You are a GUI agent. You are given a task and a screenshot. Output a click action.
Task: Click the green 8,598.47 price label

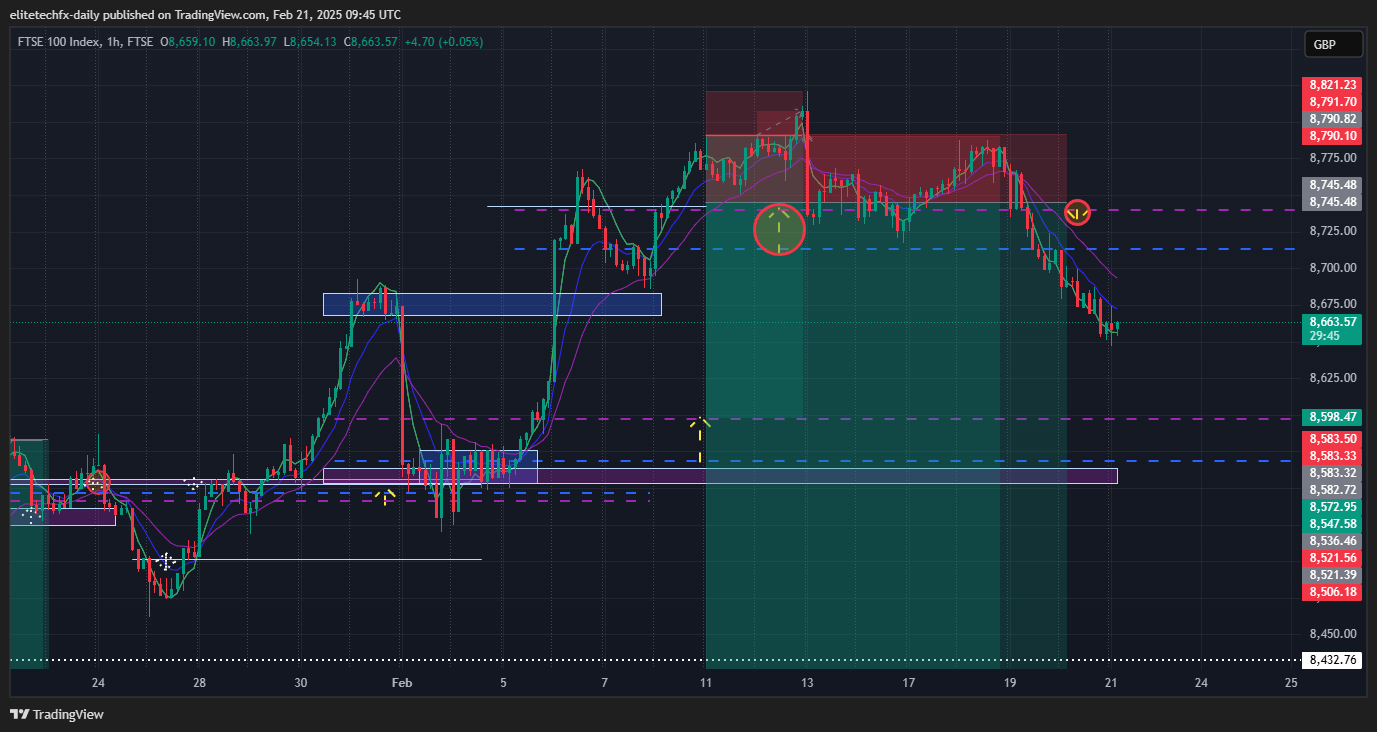pyautogui.click(x=1331, y=417)
